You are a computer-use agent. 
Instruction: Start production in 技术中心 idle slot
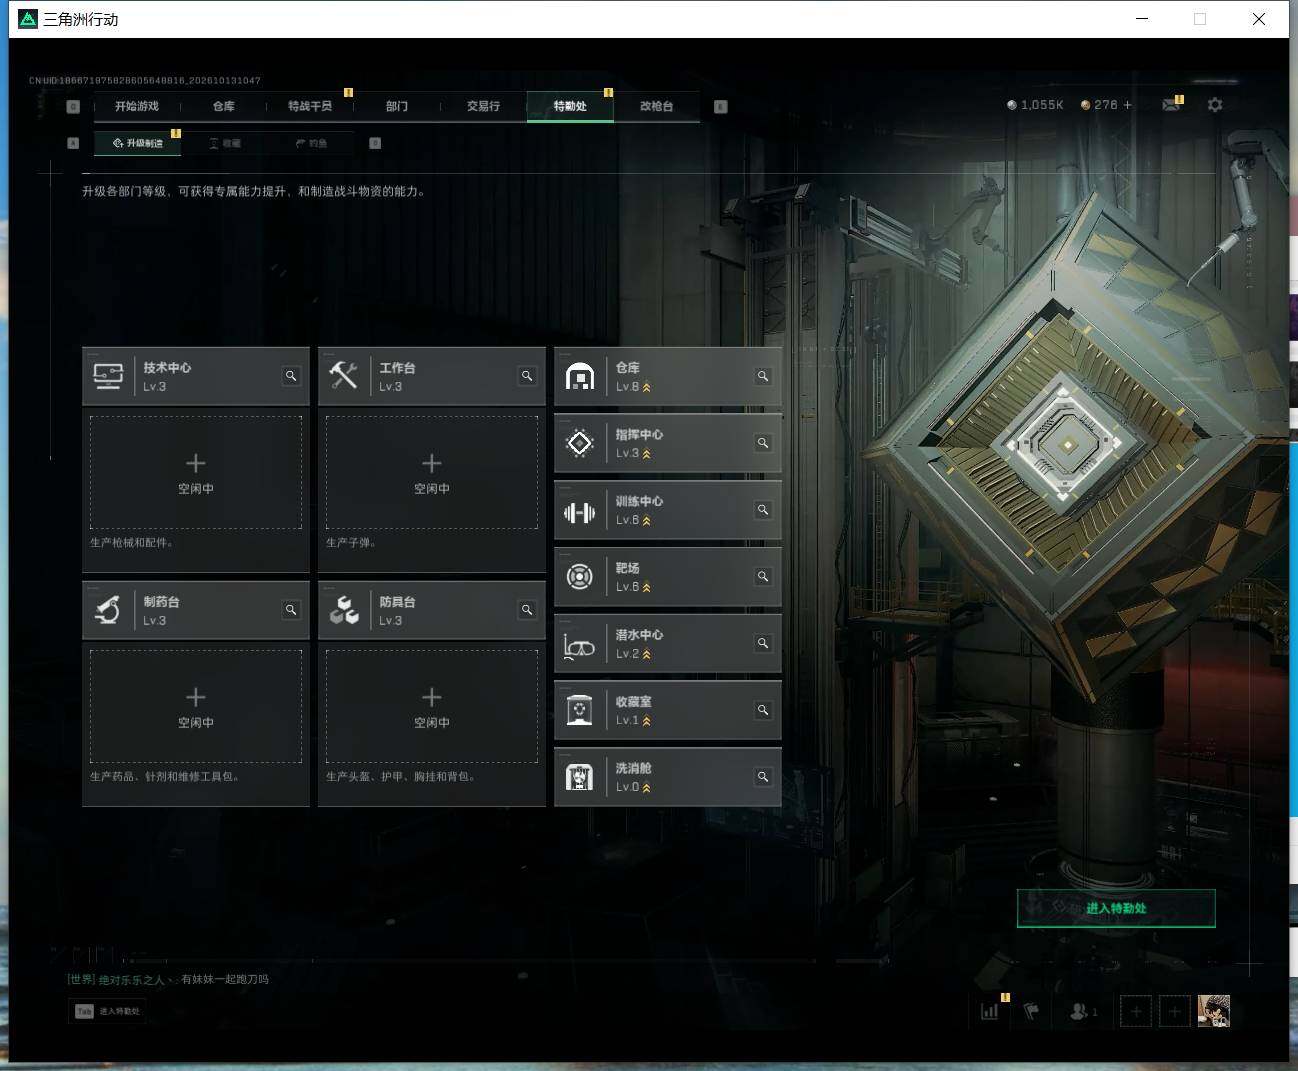coord(196,472)
